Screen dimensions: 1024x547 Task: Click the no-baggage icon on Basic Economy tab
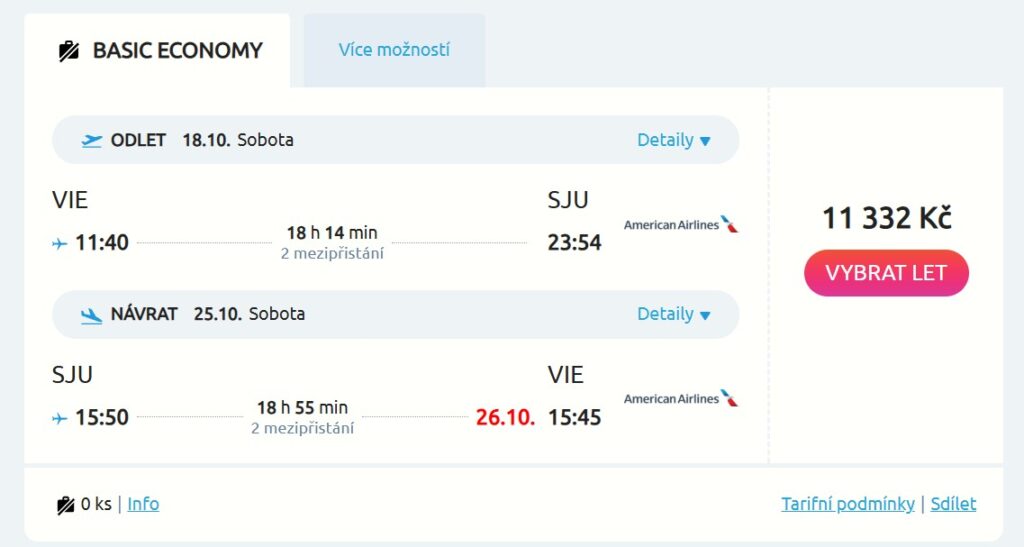pyautogui.click(x=68, y=51)
